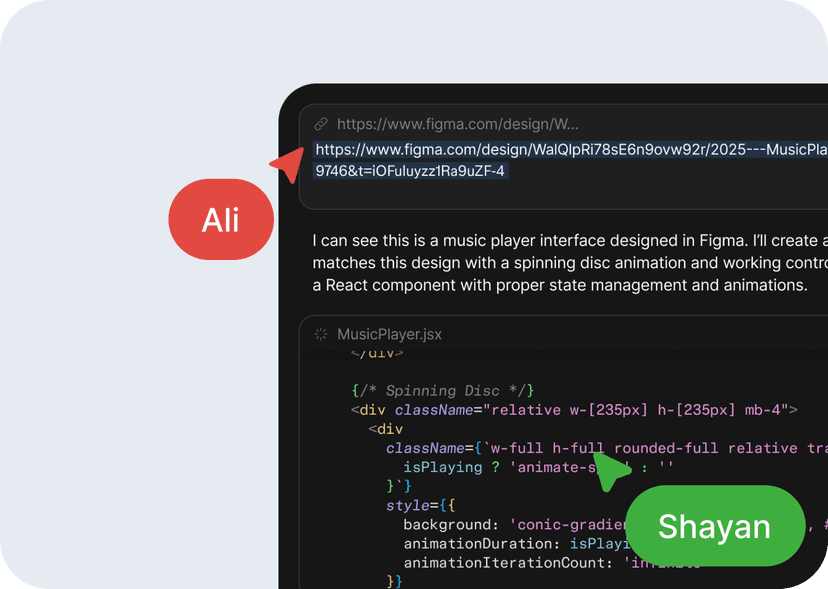
Task: Open the MusicPlayer.jsx file label
Action: point(389,334)
